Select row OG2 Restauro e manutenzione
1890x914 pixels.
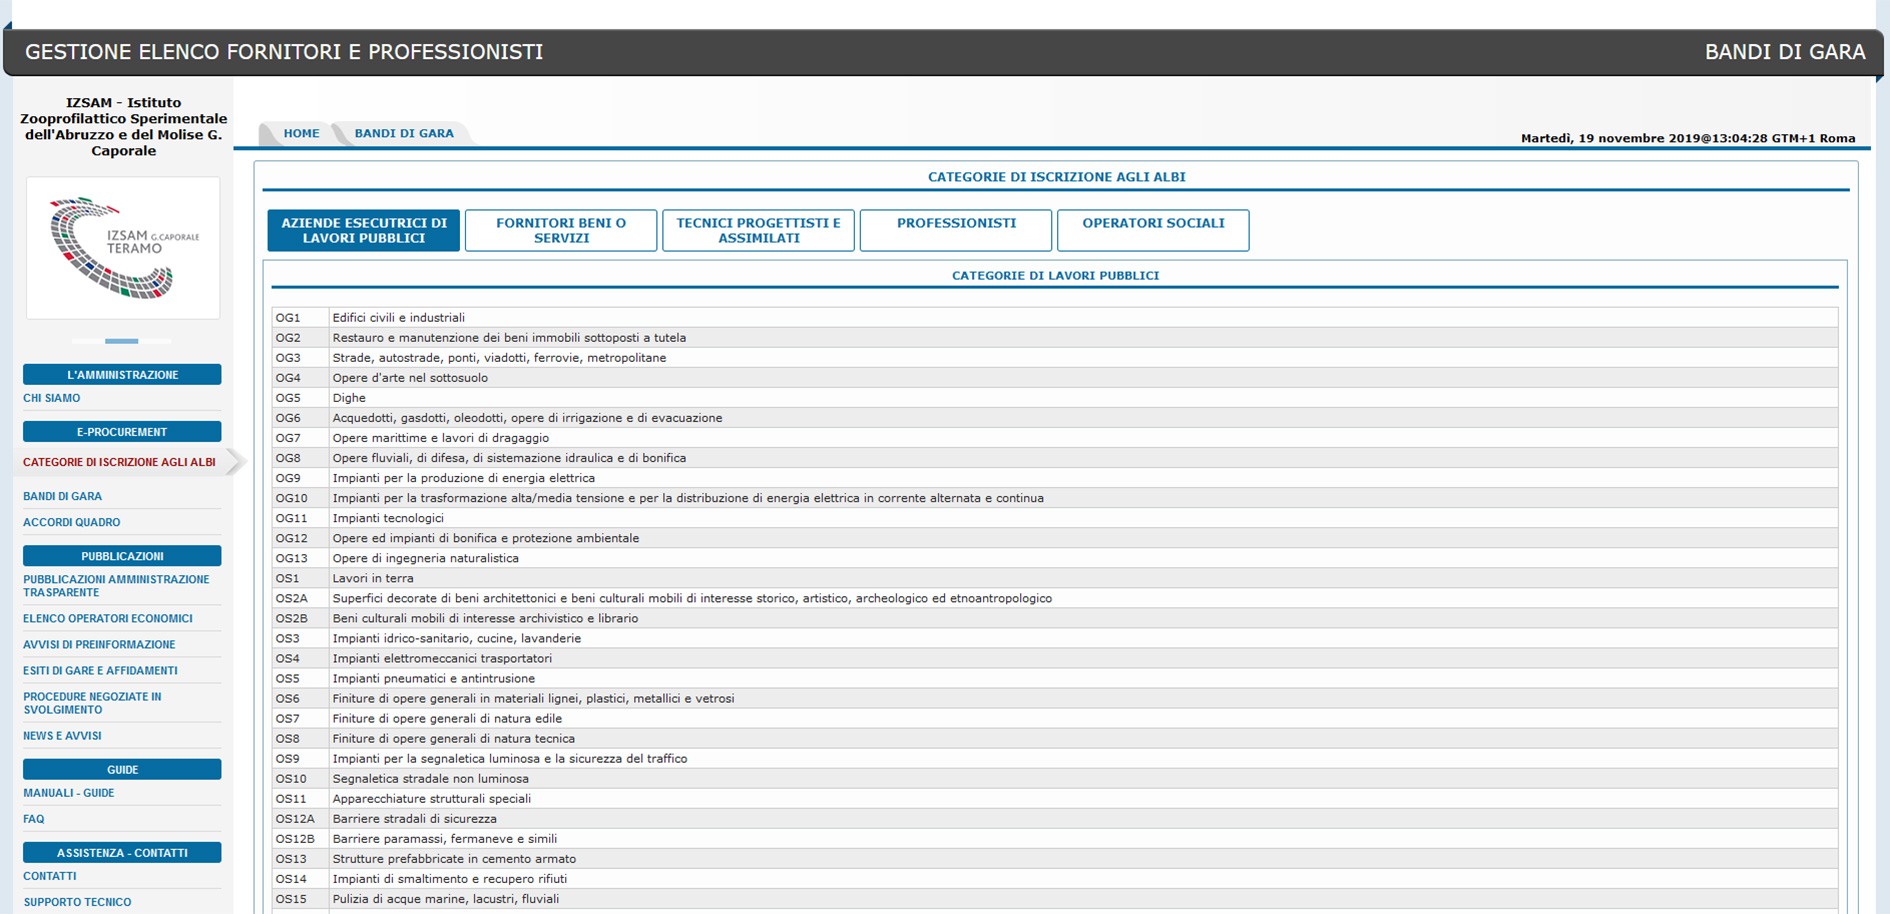(1055, 337)
